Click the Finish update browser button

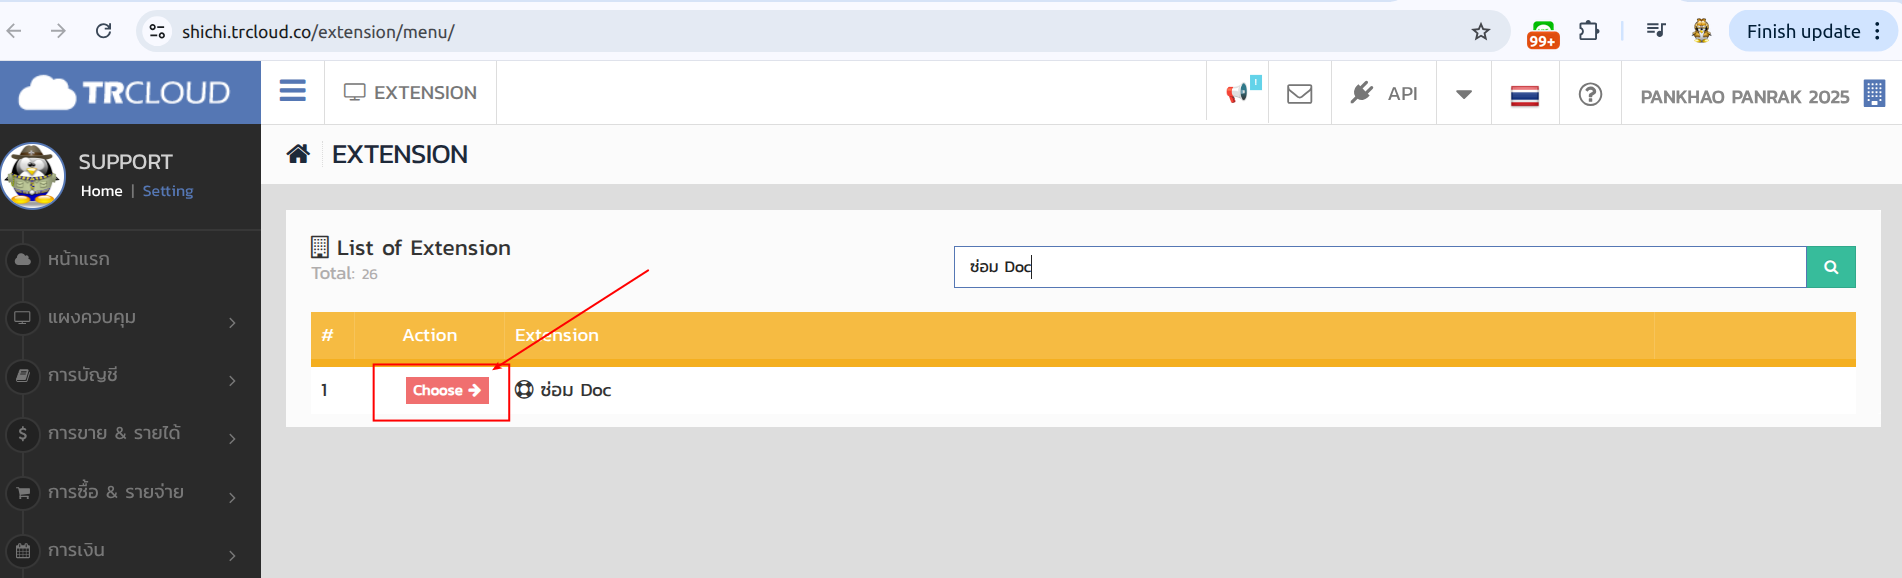pos(1802,32)
